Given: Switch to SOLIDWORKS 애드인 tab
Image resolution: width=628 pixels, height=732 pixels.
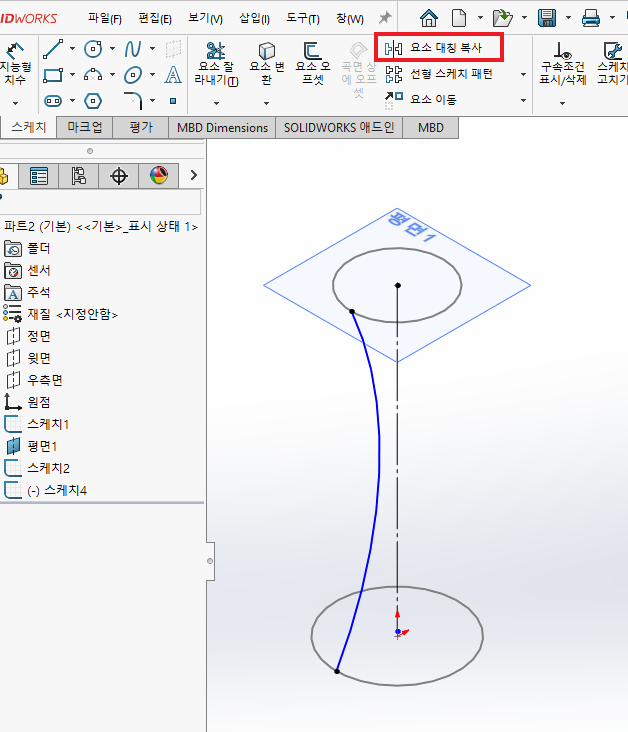Looking at the screenshot, I should pos(339,127).
